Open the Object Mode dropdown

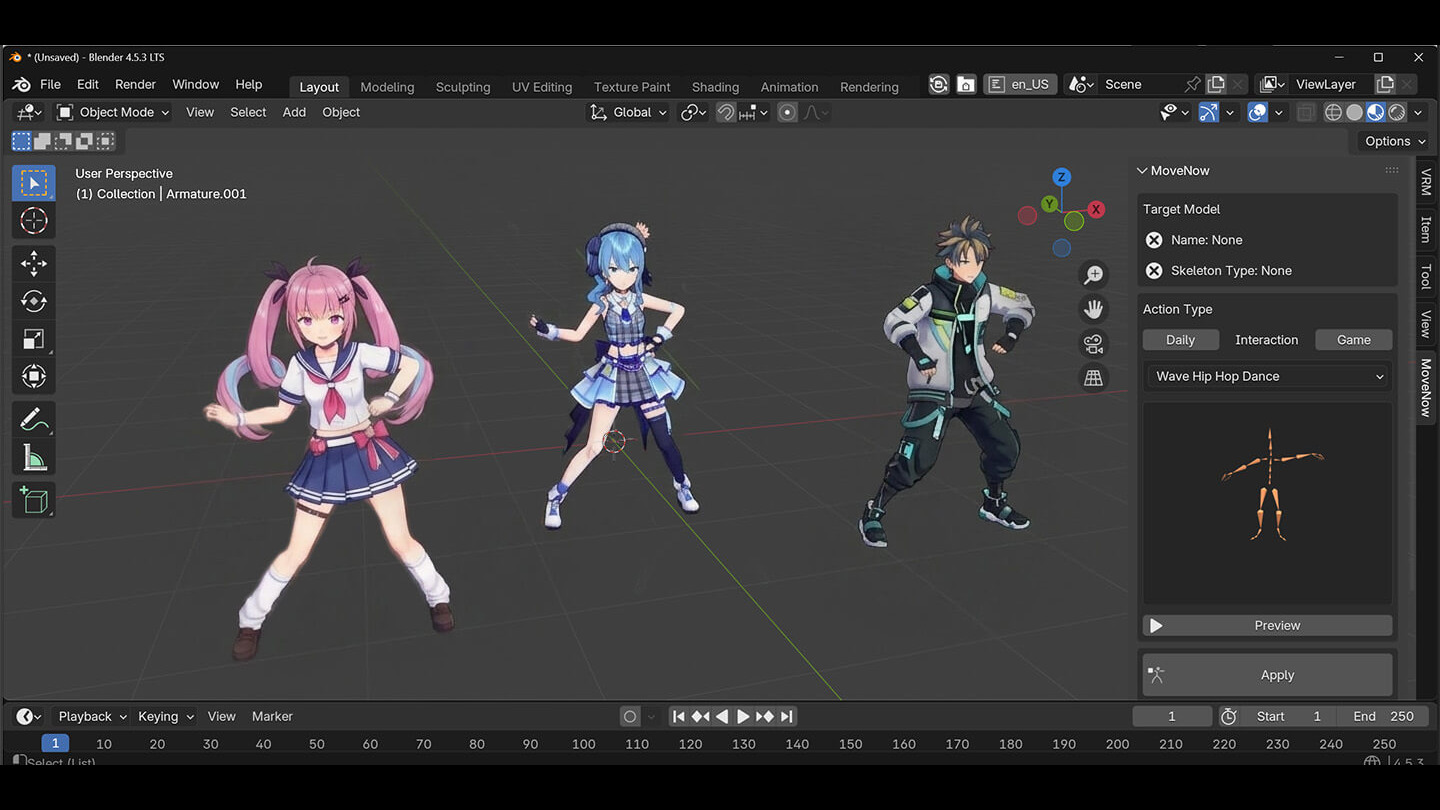113,112
